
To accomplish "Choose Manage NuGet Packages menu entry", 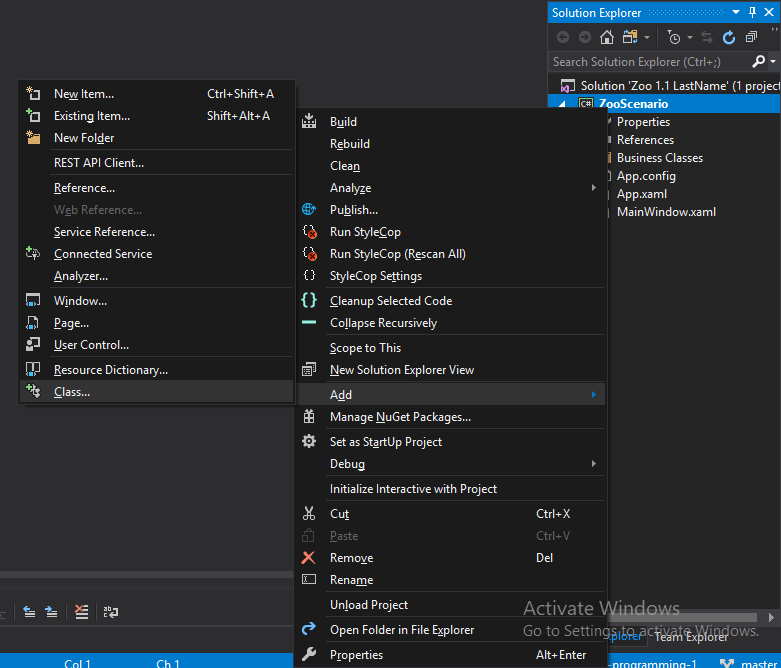I will pyautogui.click(x=400, y=417).
